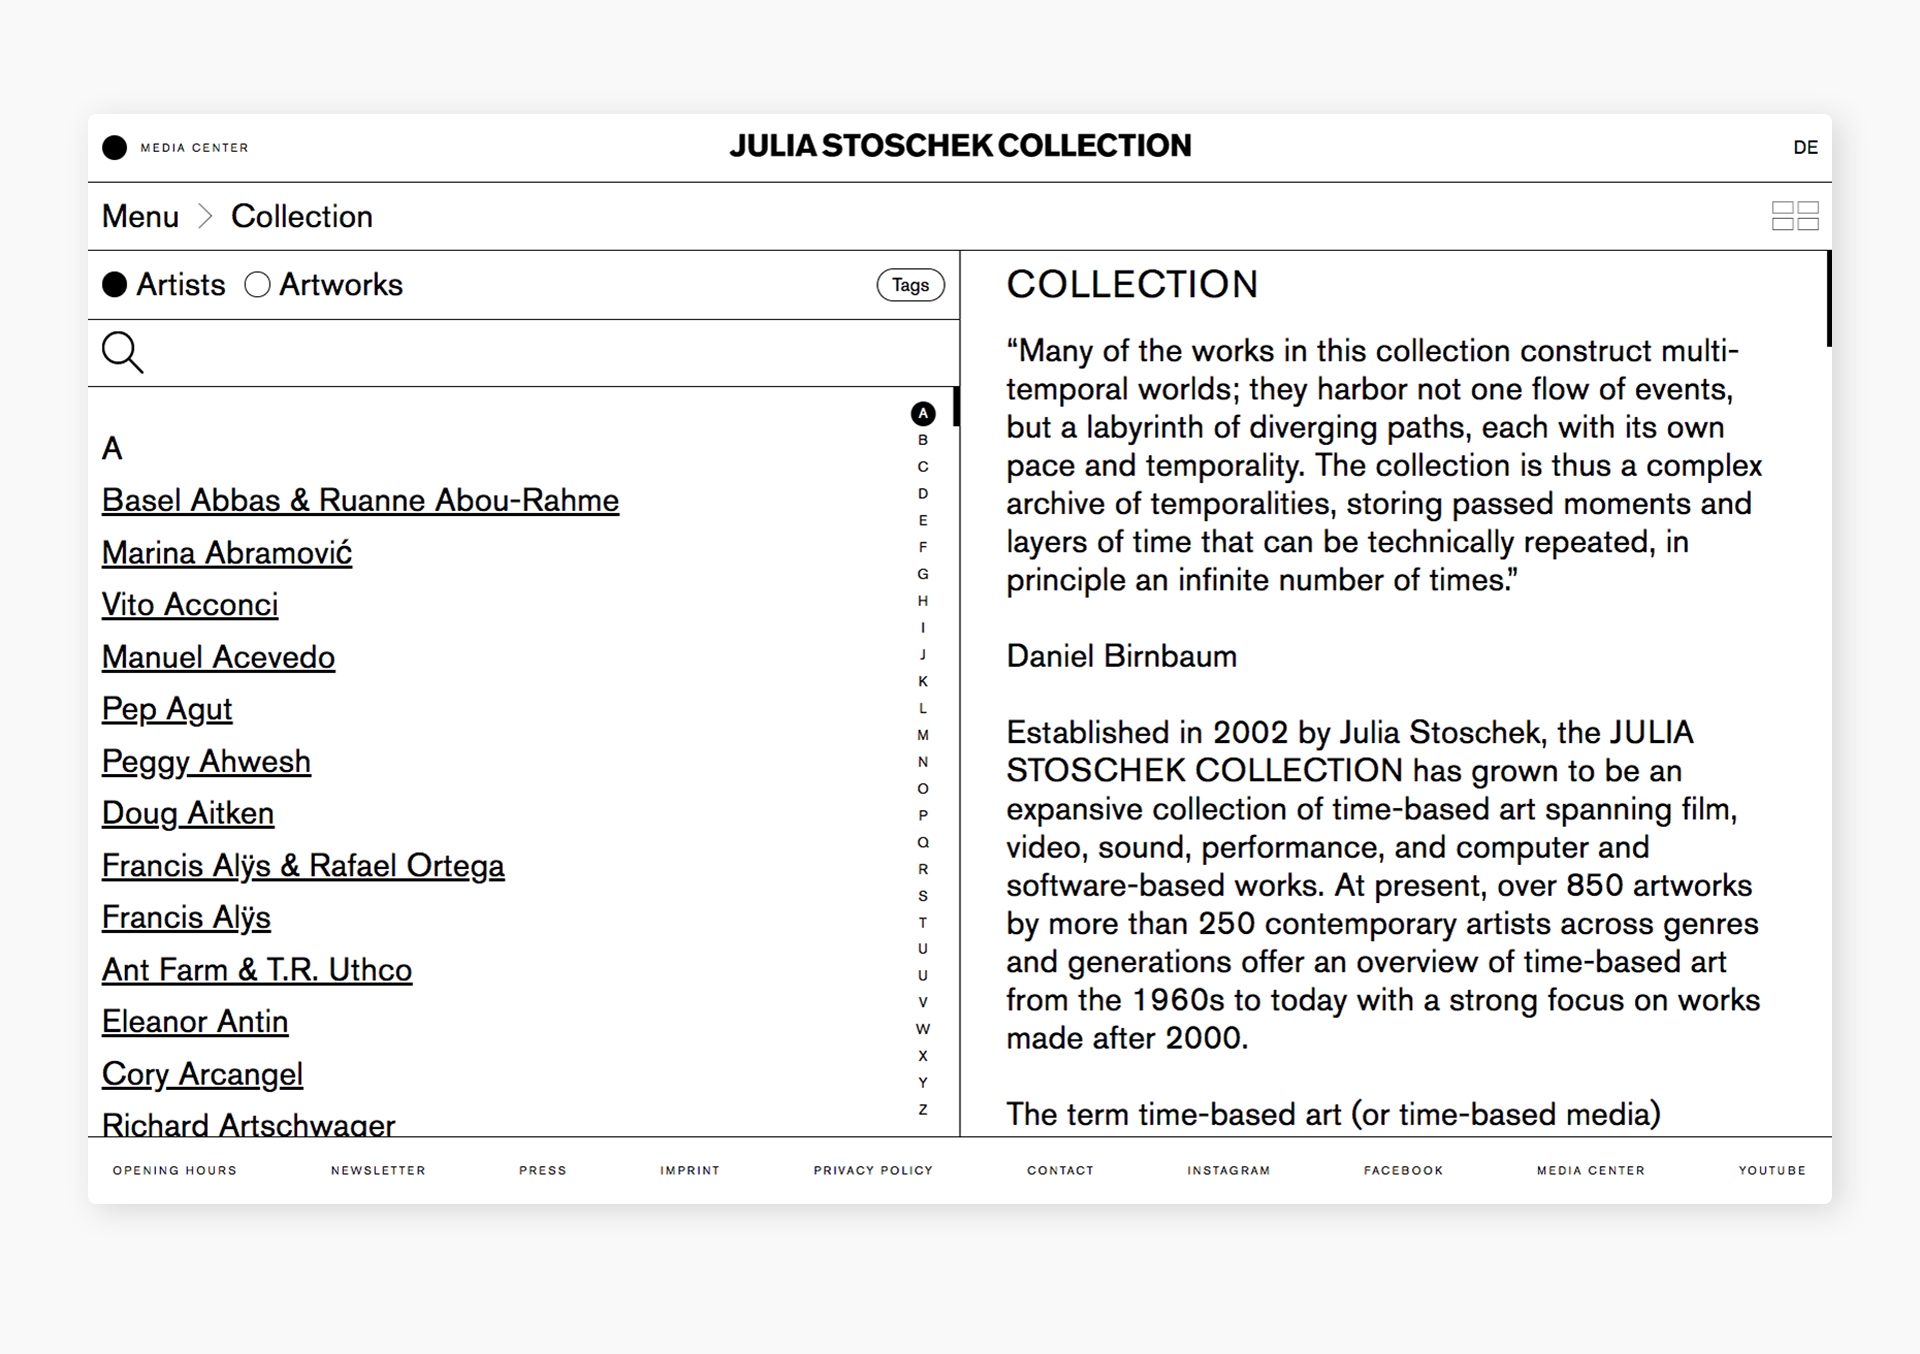Switch to grid view icon
This screenshot has height=1354, width=1920.
[x=1794, y=216]
